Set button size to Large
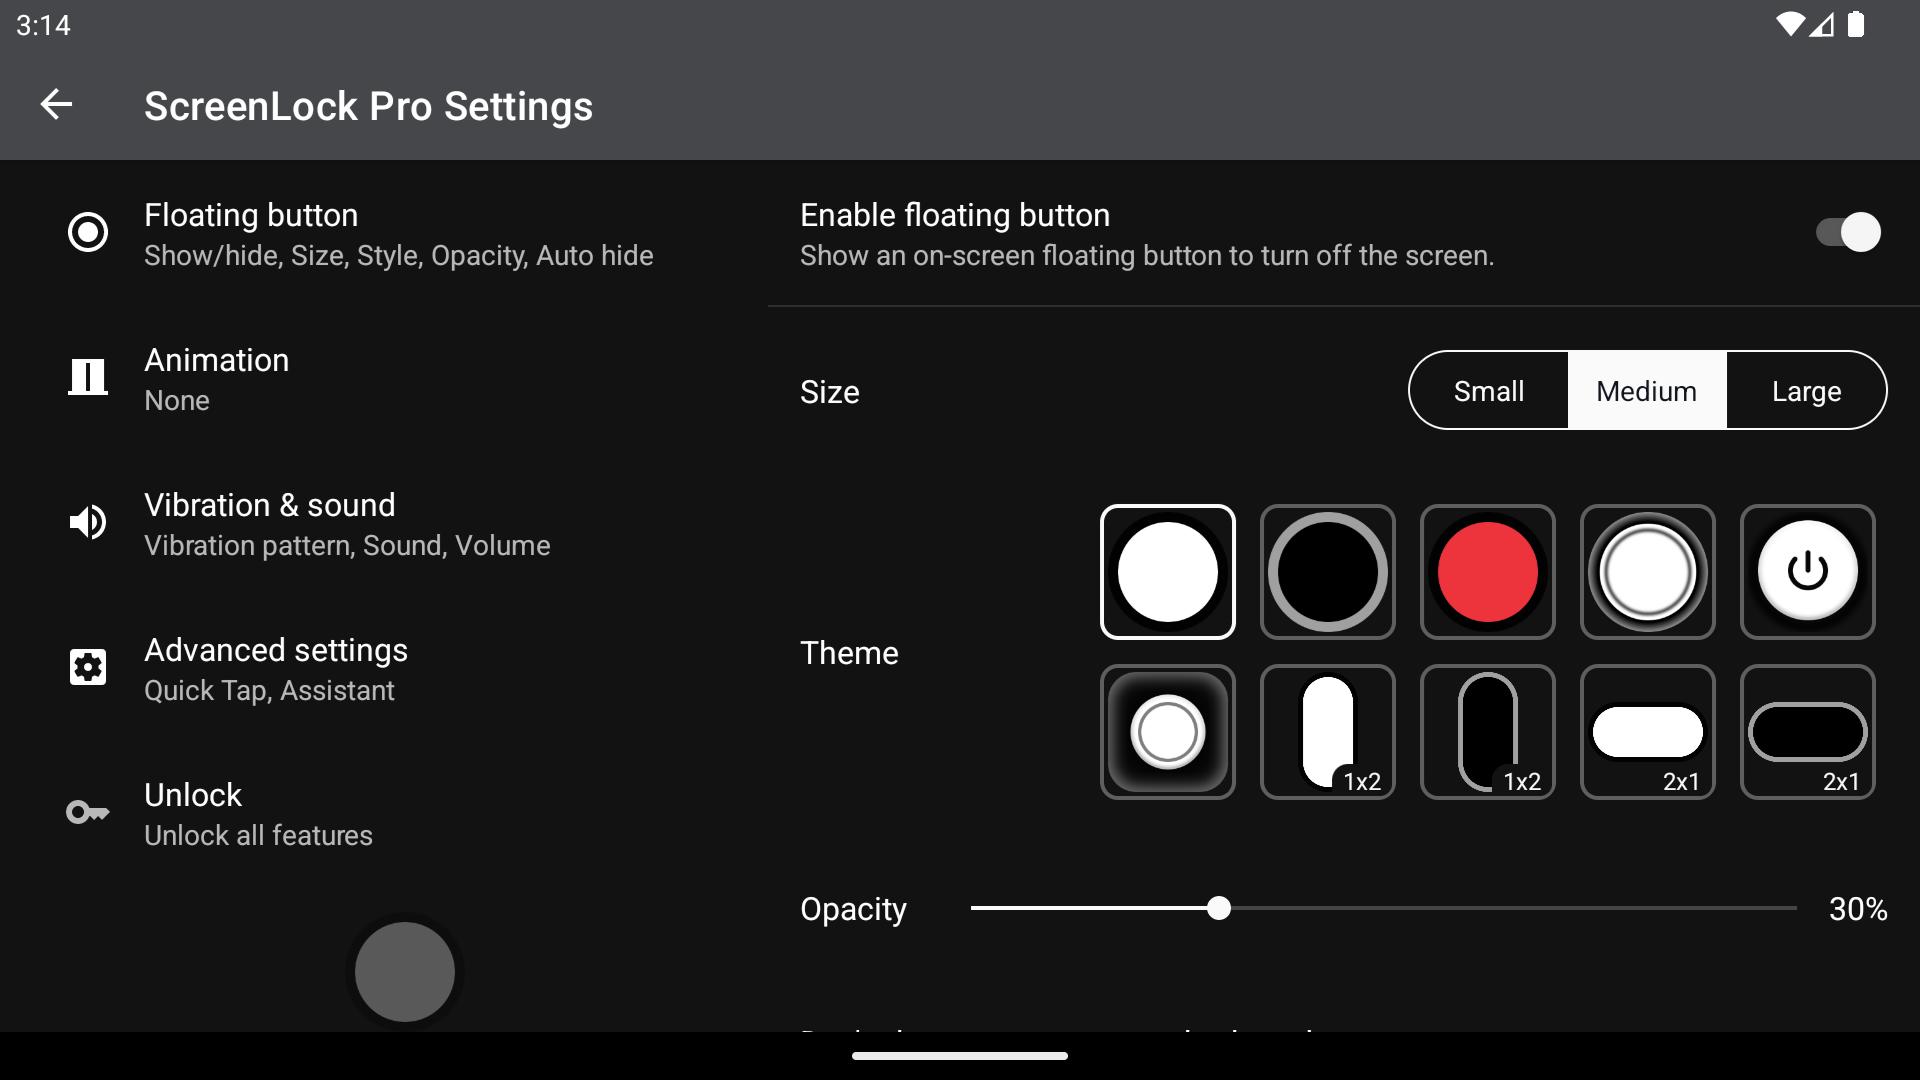Viewport: 1920px width, 1080px height. pyautogui.click(x=1806, y=391)
